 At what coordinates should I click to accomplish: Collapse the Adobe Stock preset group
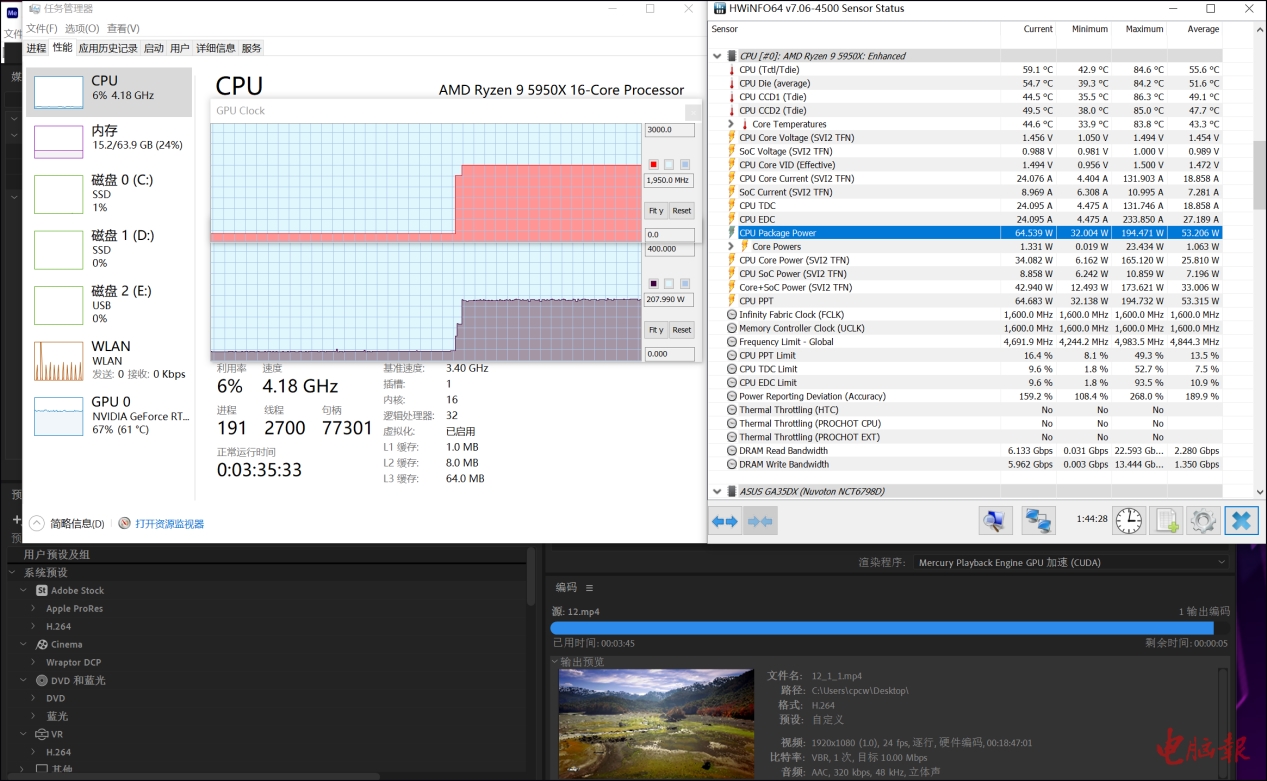click(x=25, y=591)
